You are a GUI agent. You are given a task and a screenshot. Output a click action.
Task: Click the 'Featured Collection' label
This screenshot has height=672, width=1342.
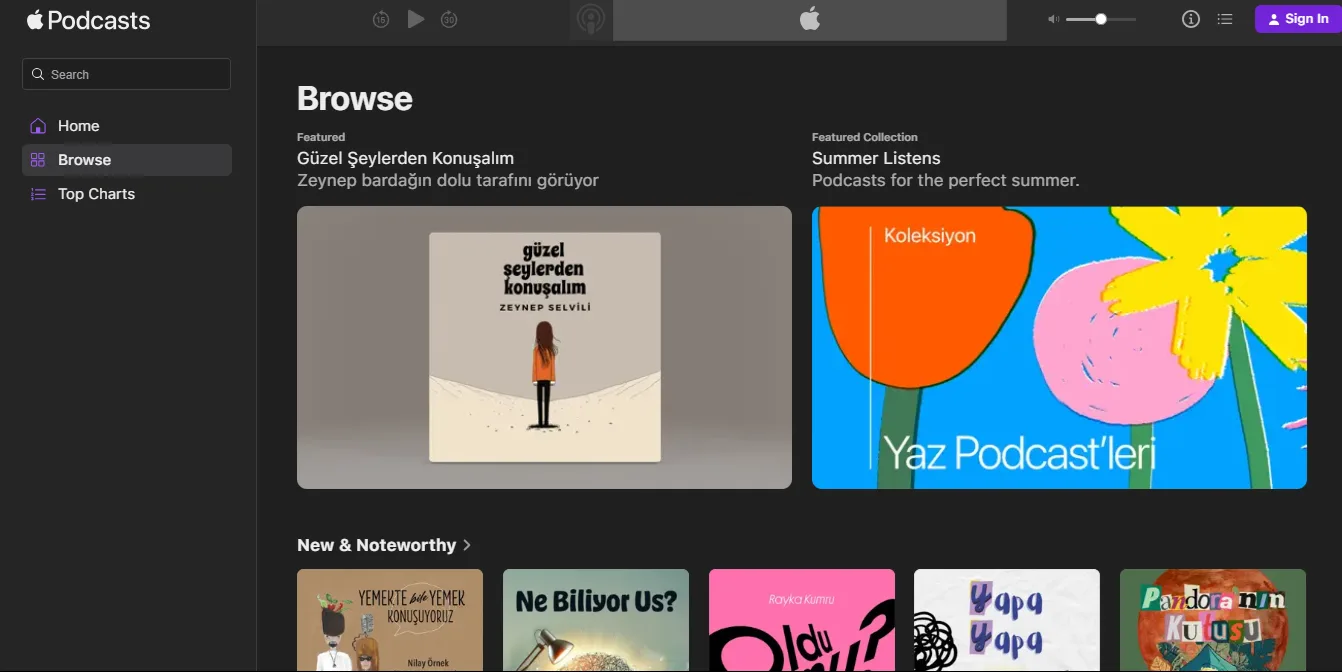click(x=865, y=137)
